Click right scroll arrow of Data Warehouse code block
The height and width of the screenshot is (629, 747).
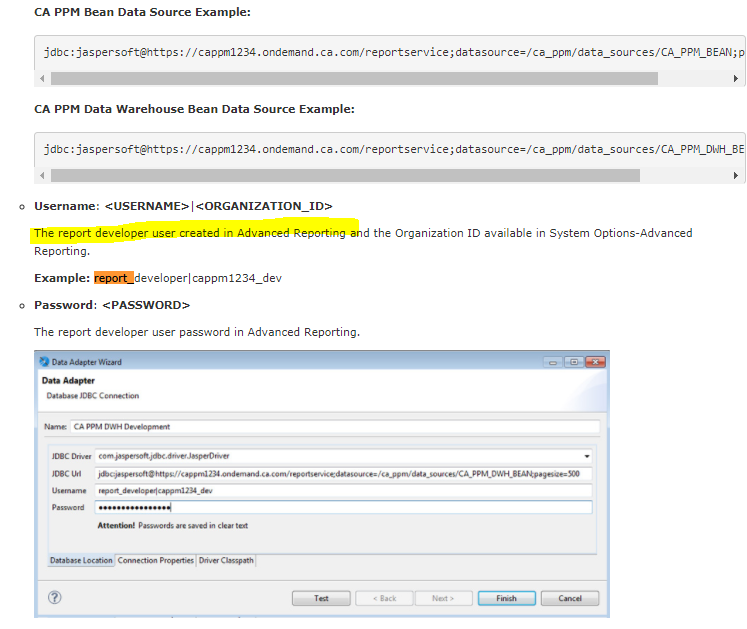[x=736, y=175]
